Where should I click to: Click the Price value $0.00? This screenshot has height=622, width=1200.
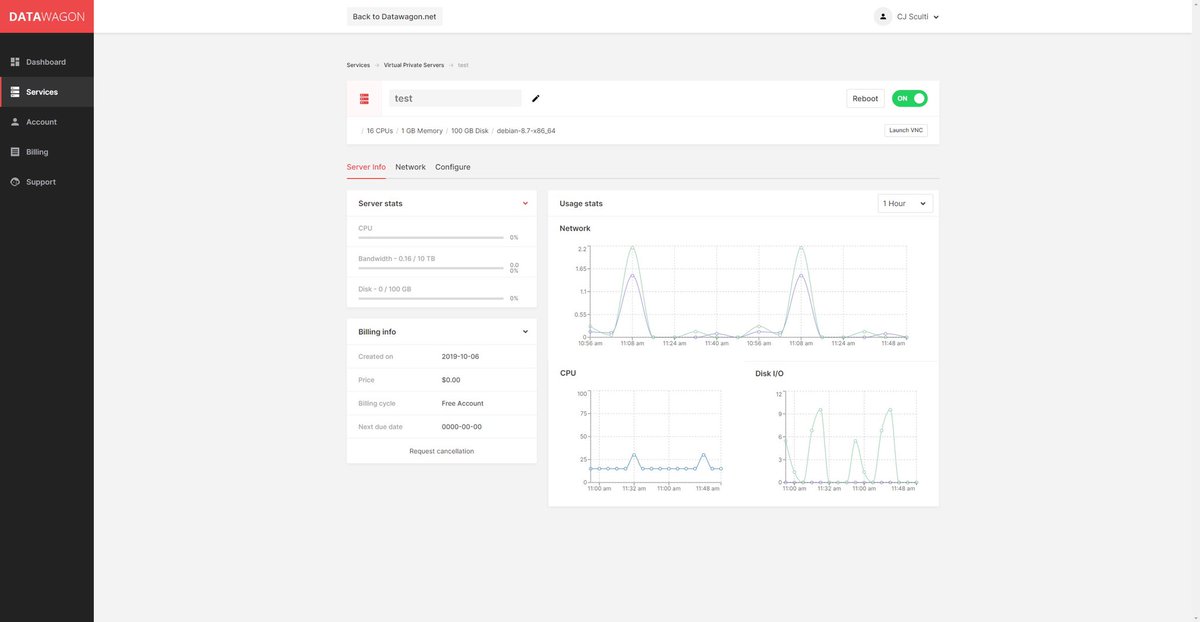click(x=451, y=380)
